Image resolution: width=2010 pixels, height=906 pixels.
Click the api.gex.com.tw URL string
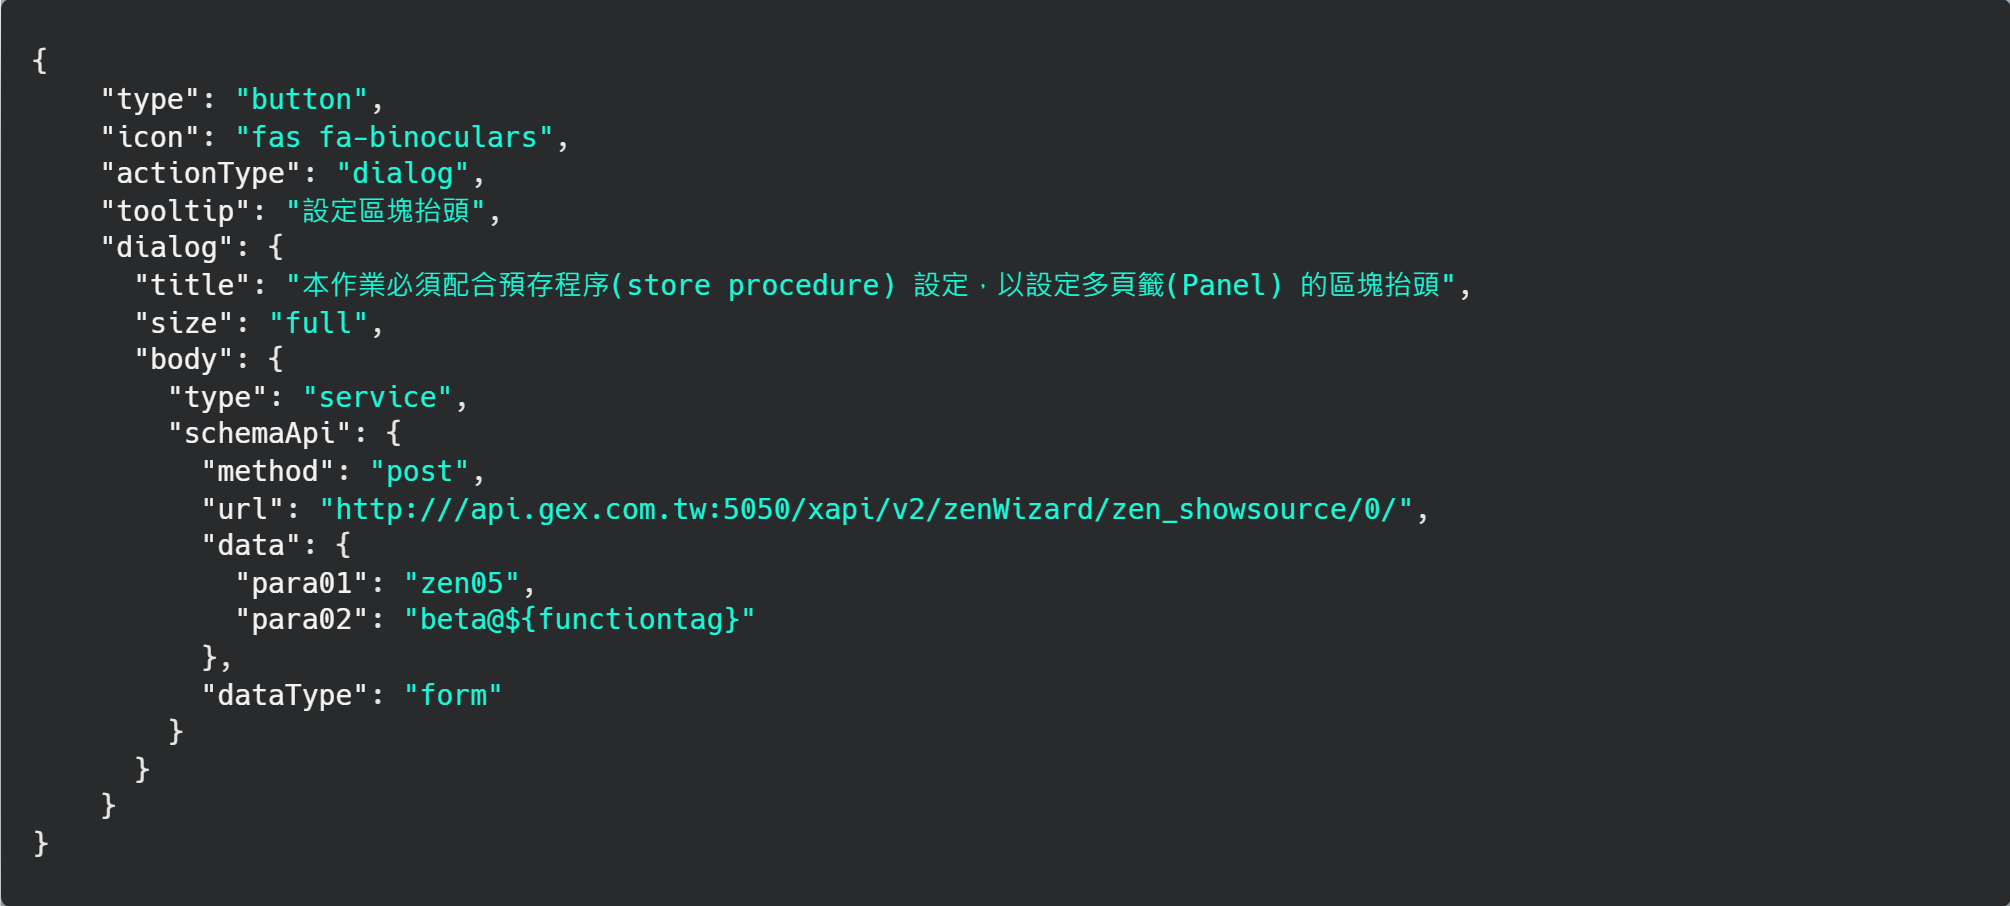[865, 509]
